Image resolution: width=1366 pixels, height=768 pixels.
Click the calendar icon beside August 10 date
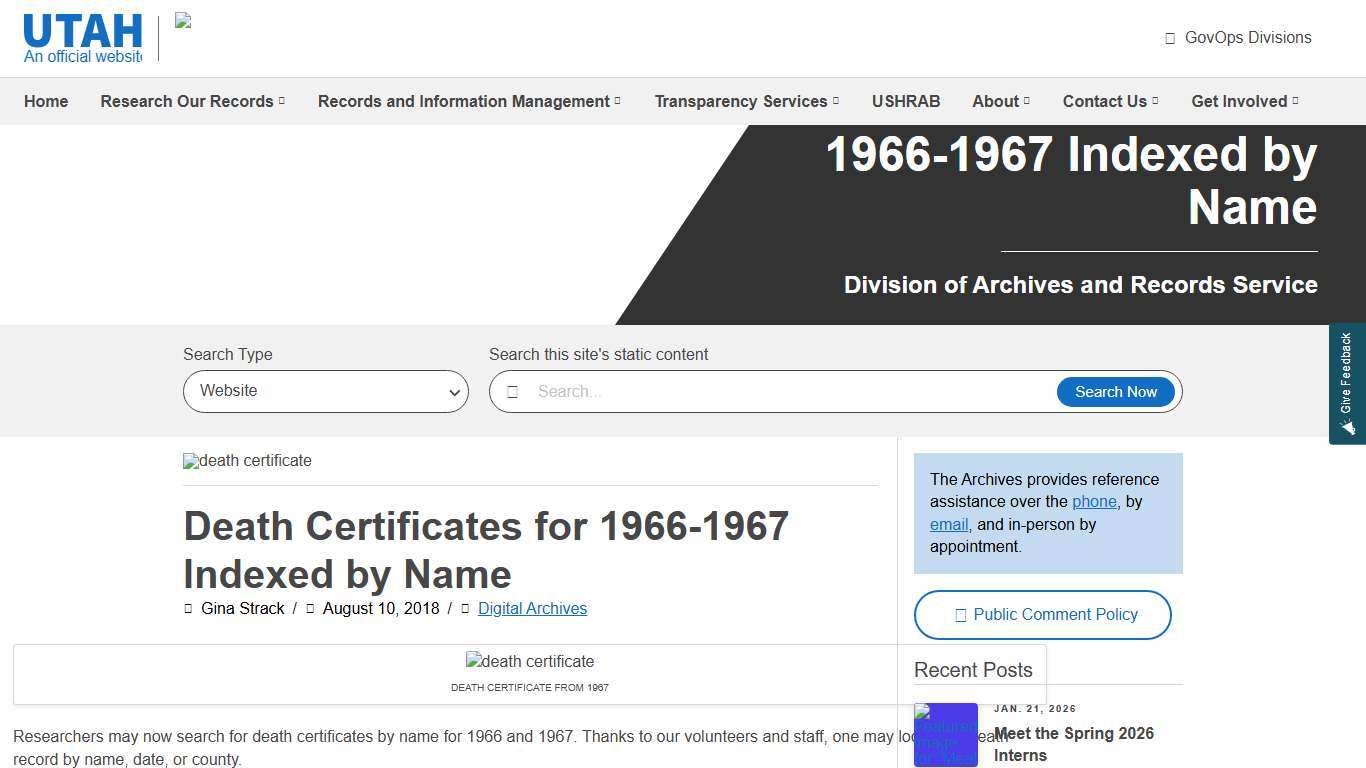(x=309, y=608)
